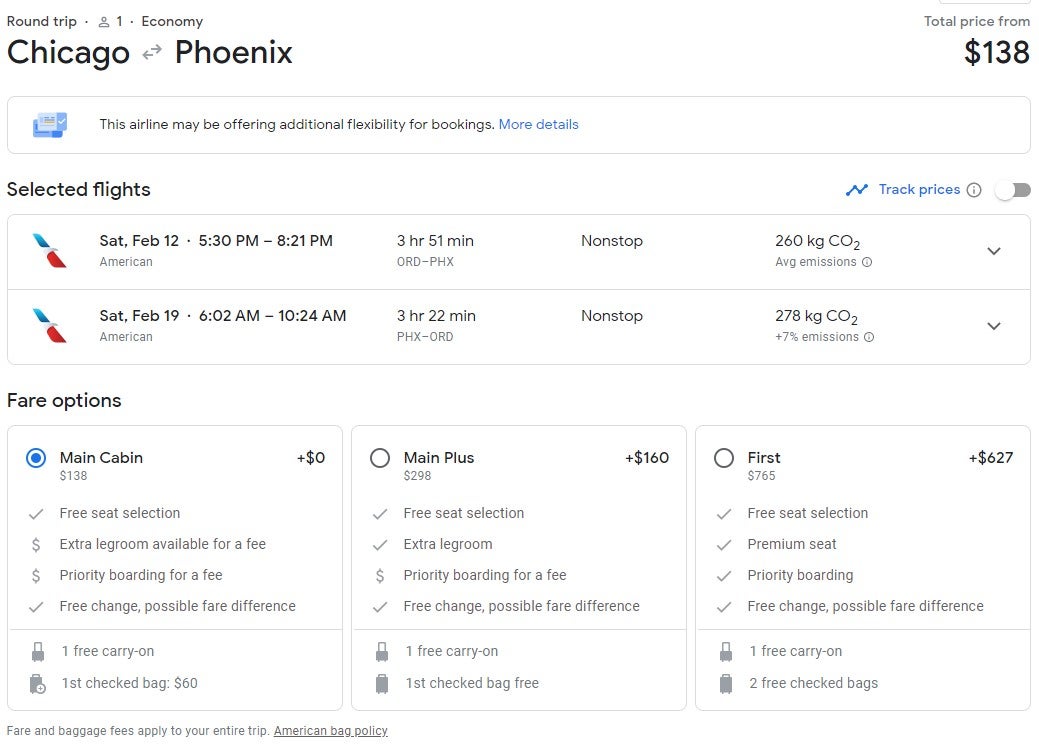Click the checkmark beside Free seat selection in Main Plus
Viewport: 1039px width, 748px height.
tap(381, 513)
